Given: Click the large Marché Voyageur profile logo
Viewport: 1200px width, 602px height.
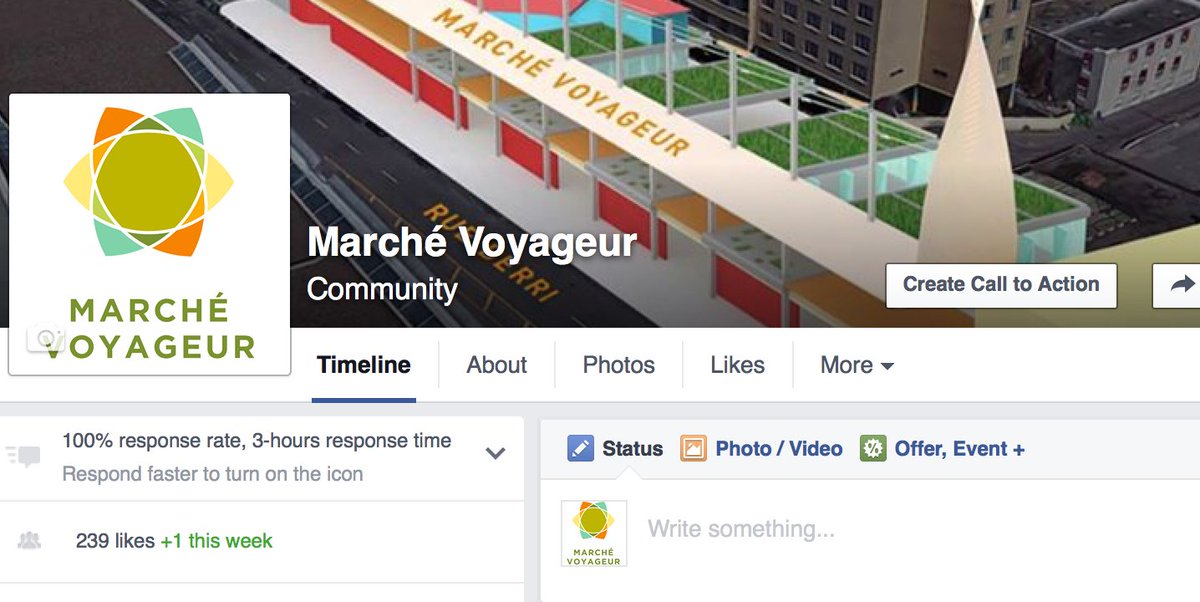Looking at the screenshot, I should 149,234.
